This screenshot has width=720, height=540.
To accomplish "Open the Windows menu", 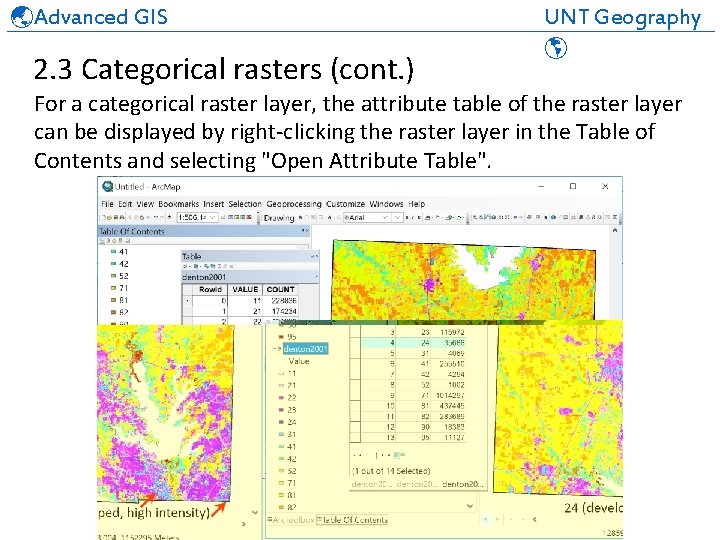I will (386, 204).
